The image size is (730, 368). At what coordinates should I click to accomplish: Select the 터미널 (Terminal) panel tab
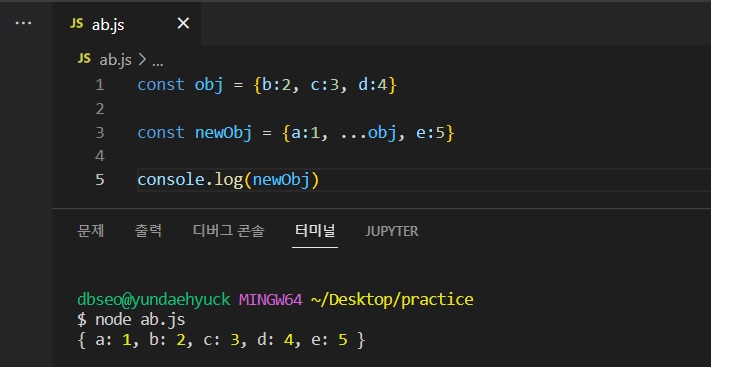315,231
